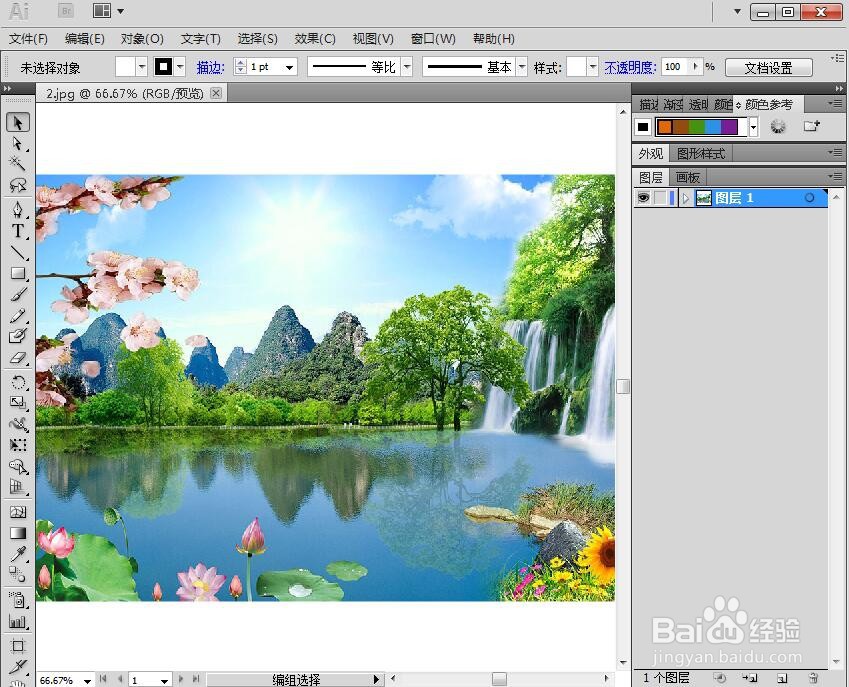Choose the Width/Warp tool

tap(18, 424)
